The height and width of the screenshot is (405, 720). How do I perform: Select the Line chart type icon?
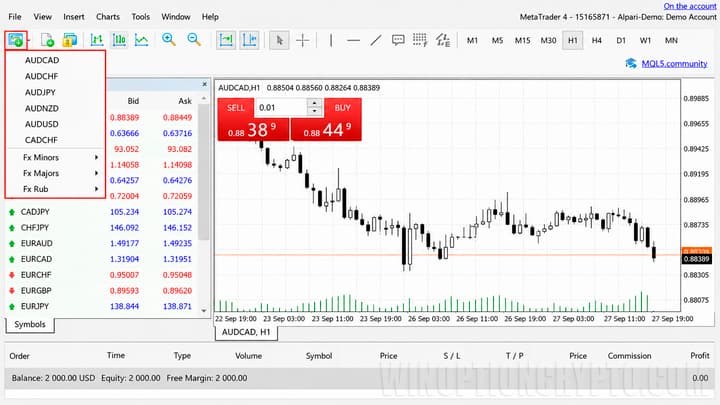point(141,40)
